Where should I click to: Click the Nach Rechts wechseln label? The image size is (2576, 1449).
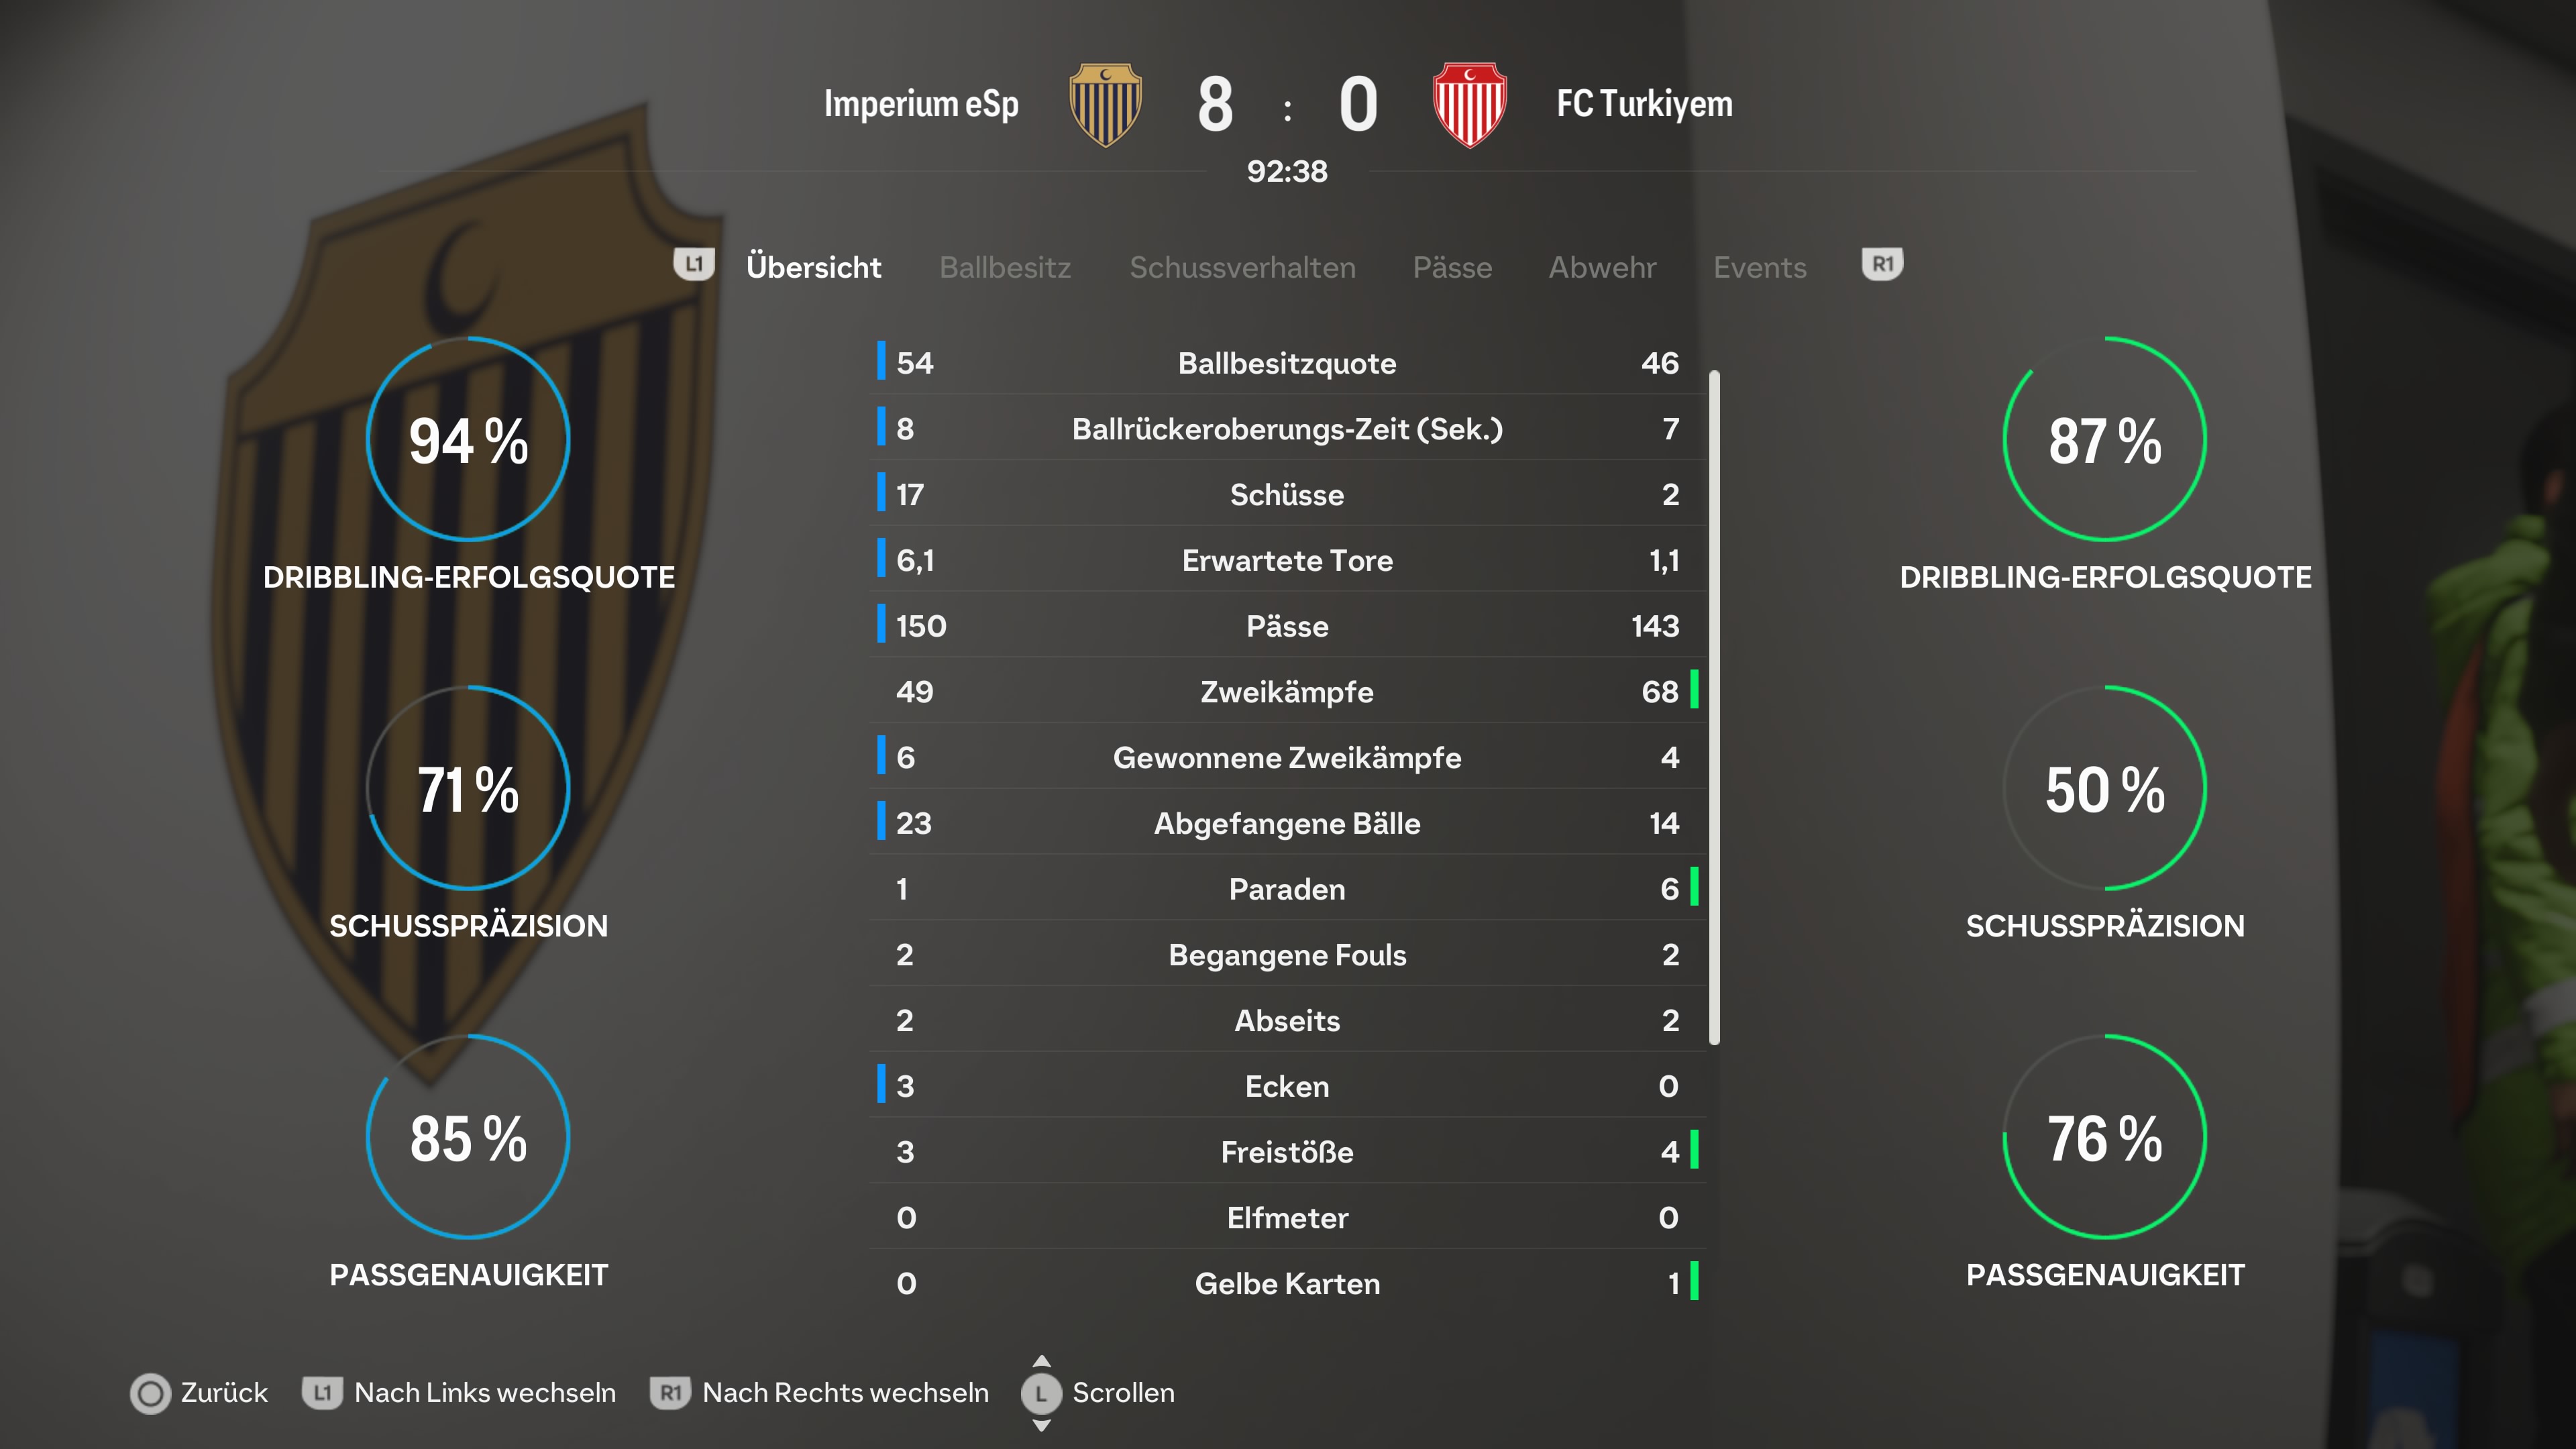tap(845, 1393)
